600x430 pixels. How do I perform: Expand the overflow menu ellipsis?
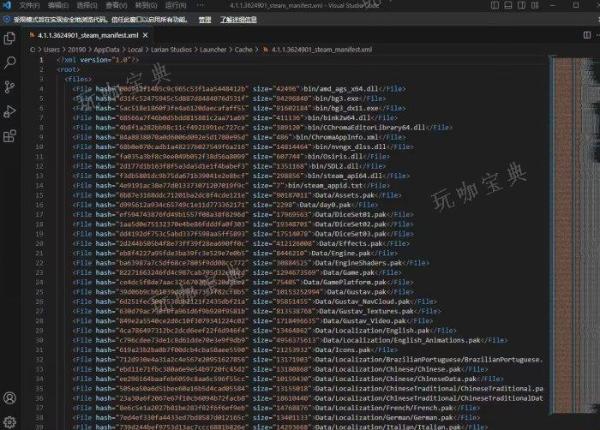(x=200, y=5)
